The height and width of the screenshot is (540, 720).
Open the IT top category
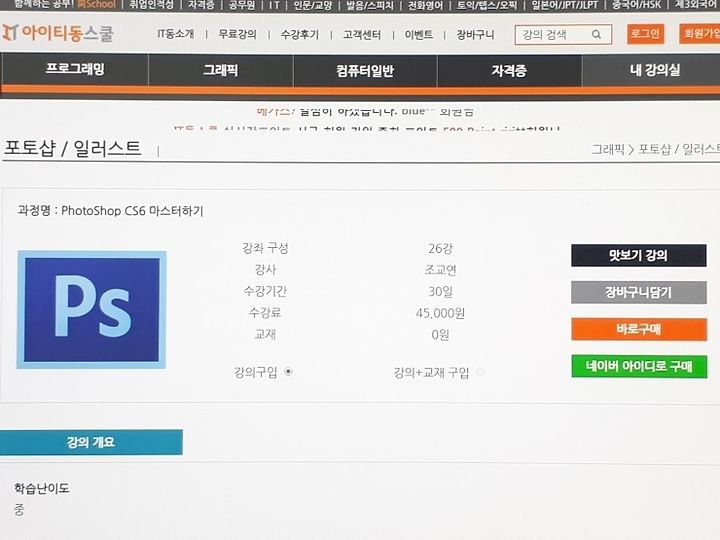click(274, 5)
